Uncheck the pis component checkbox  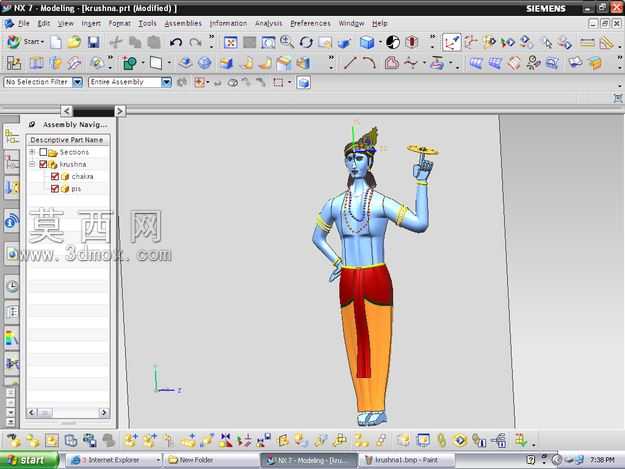[55, 188]
